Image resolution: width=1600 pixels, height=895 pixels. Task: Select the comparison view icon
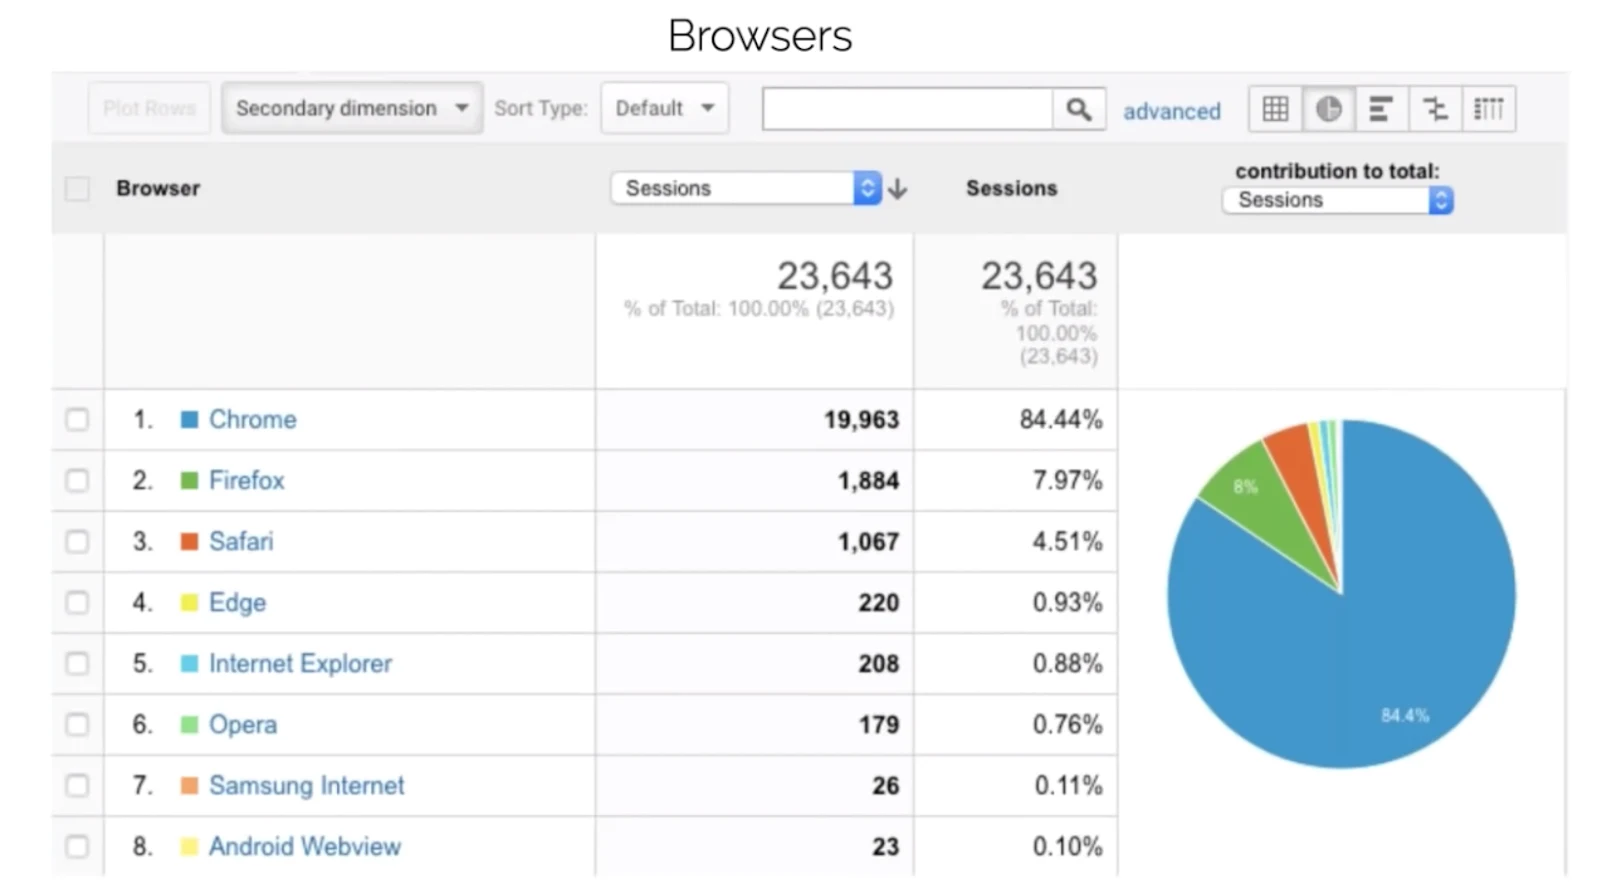1435,109
